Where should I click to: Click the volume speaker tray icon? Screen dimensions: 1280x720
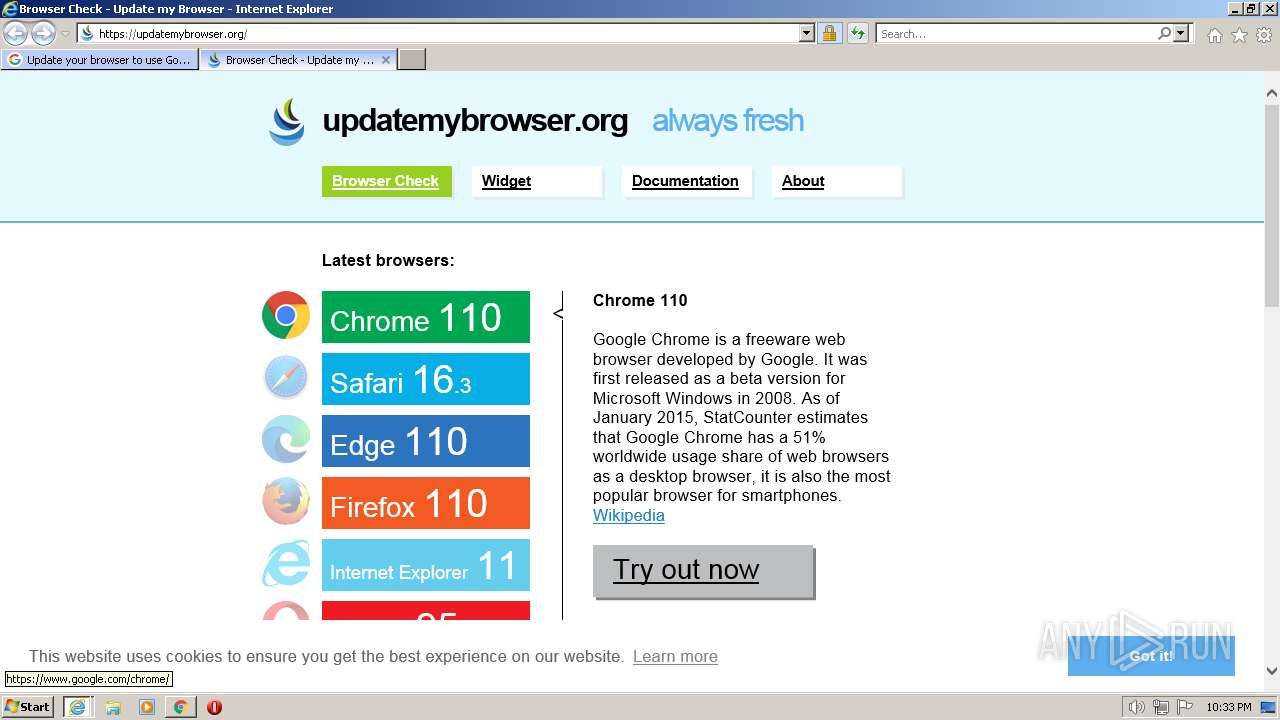pyautogui.click(x=1136, y=707)
